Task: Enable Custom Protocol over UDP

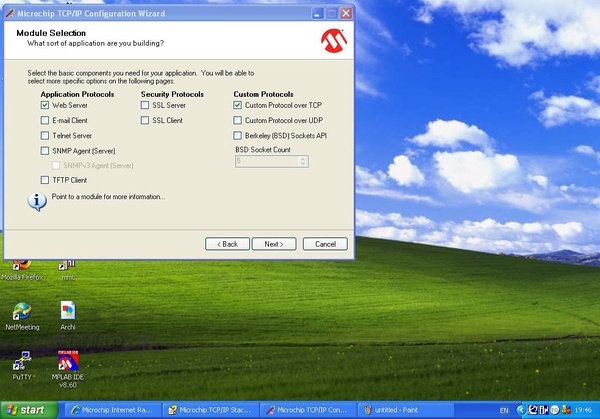Action: click(x=237, y=121)
